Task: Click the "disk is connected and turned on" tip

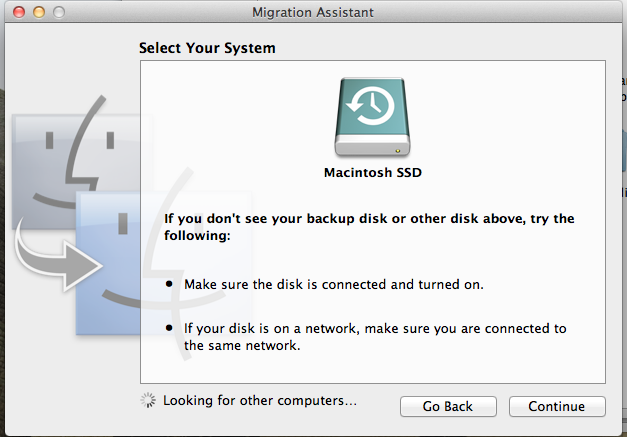Action: click(333, 284)
